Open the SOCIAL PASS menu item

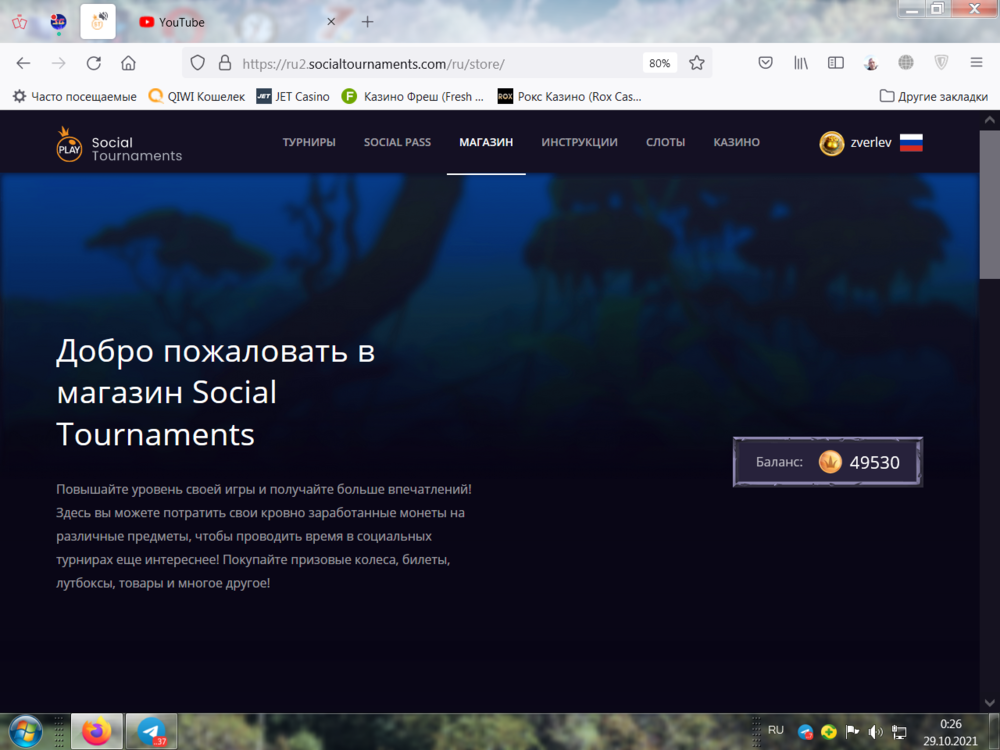pos(397,142)
